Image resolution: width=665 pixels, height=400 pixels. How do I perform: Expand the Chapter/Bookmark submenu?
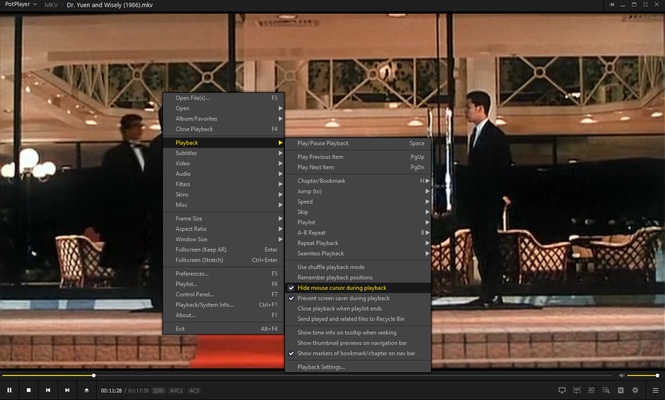pyautogui.click(x=358, y=181)
